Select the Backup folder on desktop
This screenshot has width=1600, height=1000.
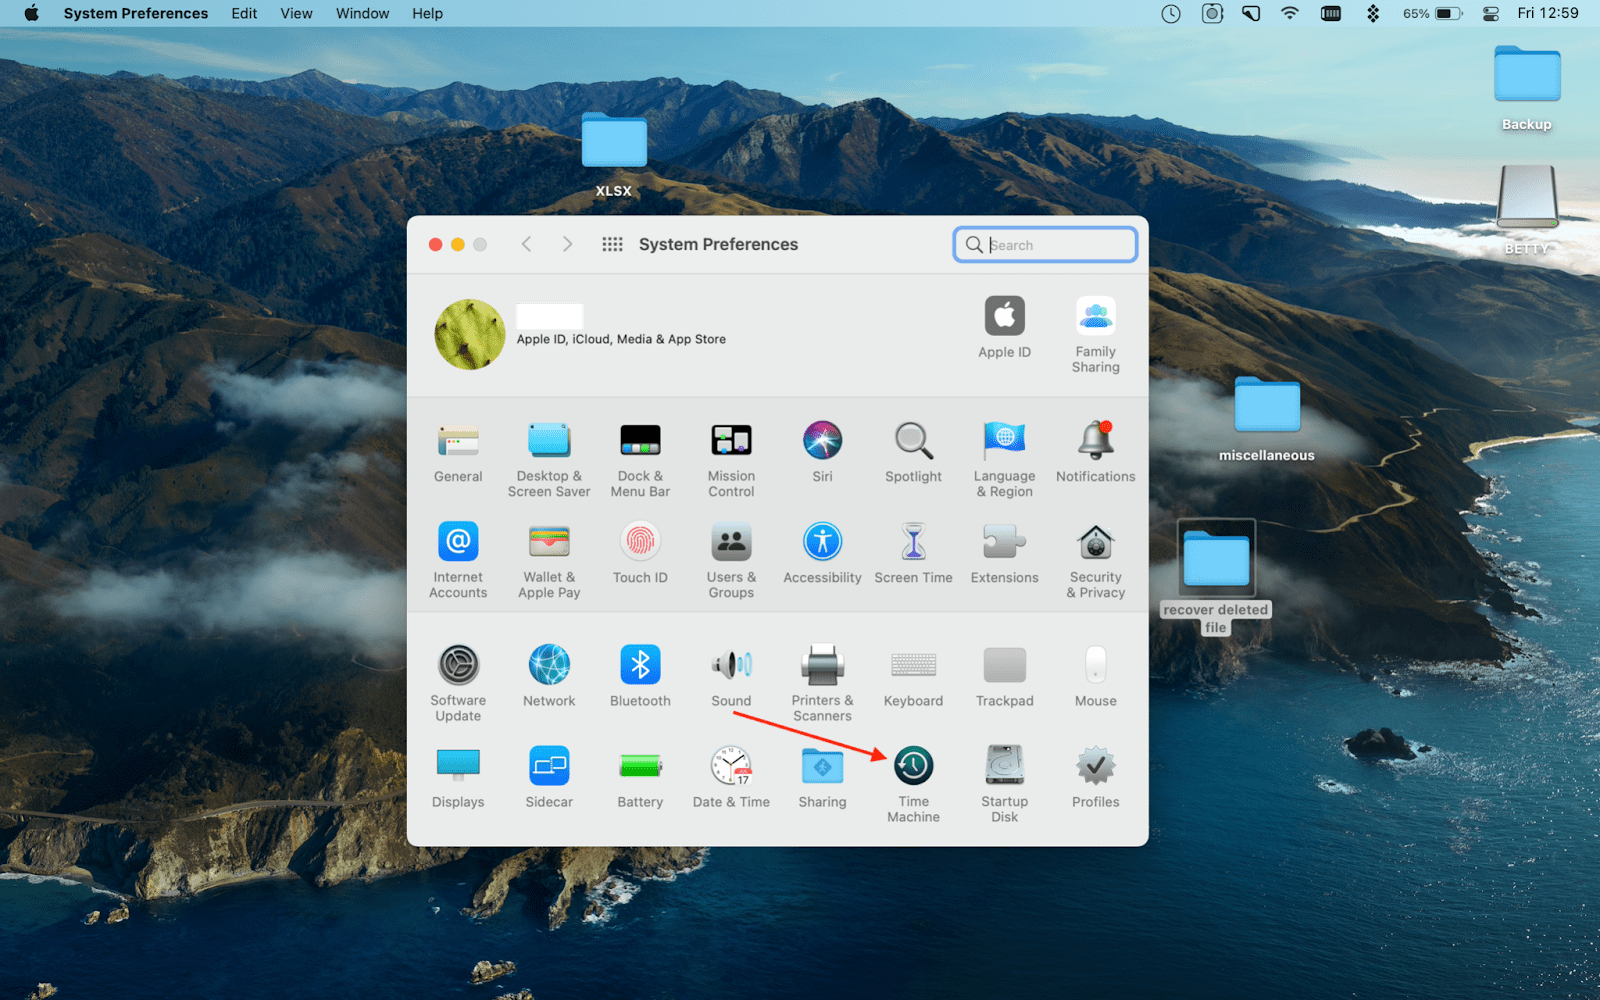point(1527,88)
